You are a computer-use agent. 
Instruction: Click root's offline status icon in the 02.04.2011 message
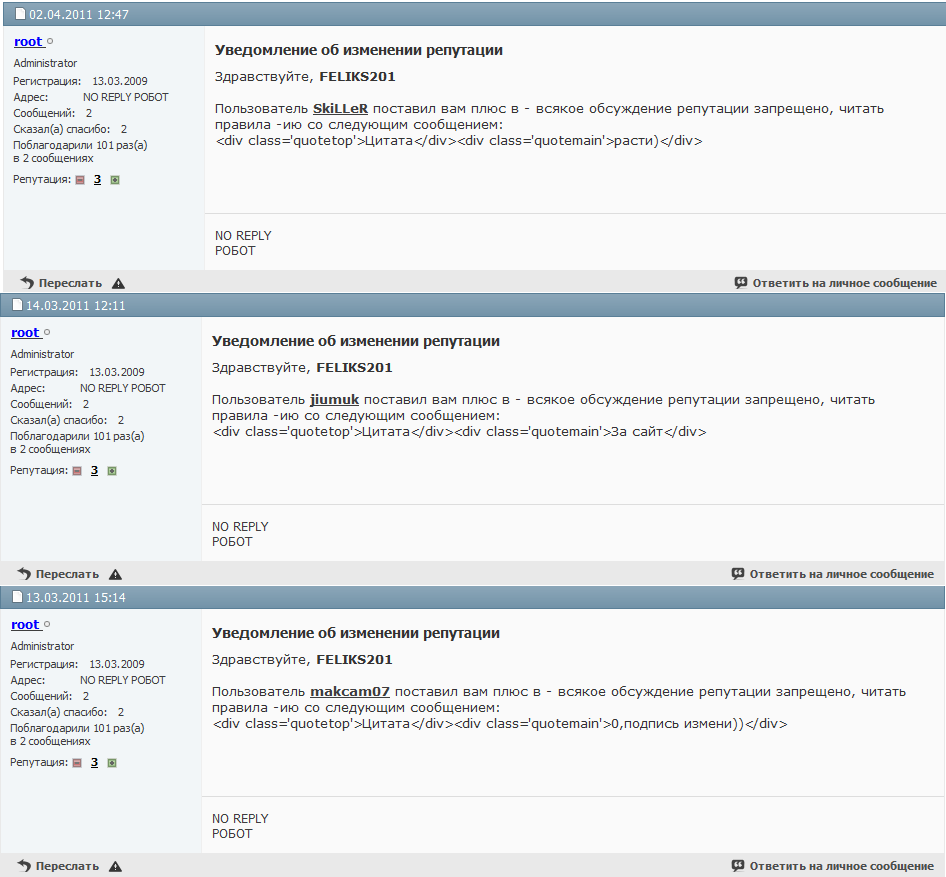50,42
